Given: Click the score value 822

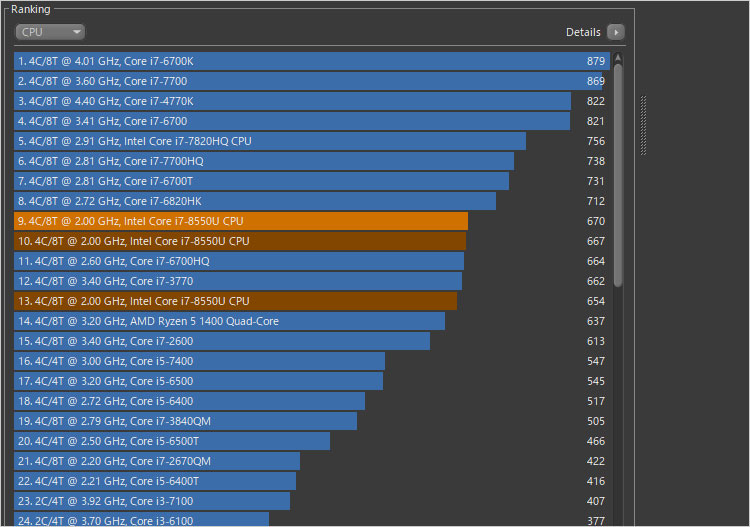Looking at the screenshot, I should (x=596, y=101).
